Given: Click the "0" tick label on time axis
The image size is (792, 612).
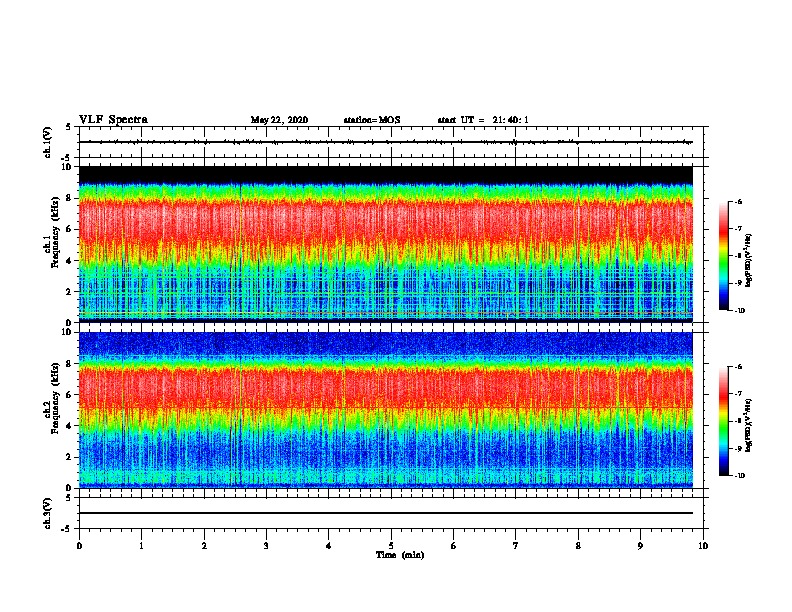Looking at the screenshot, I should (x=79, y=546).
